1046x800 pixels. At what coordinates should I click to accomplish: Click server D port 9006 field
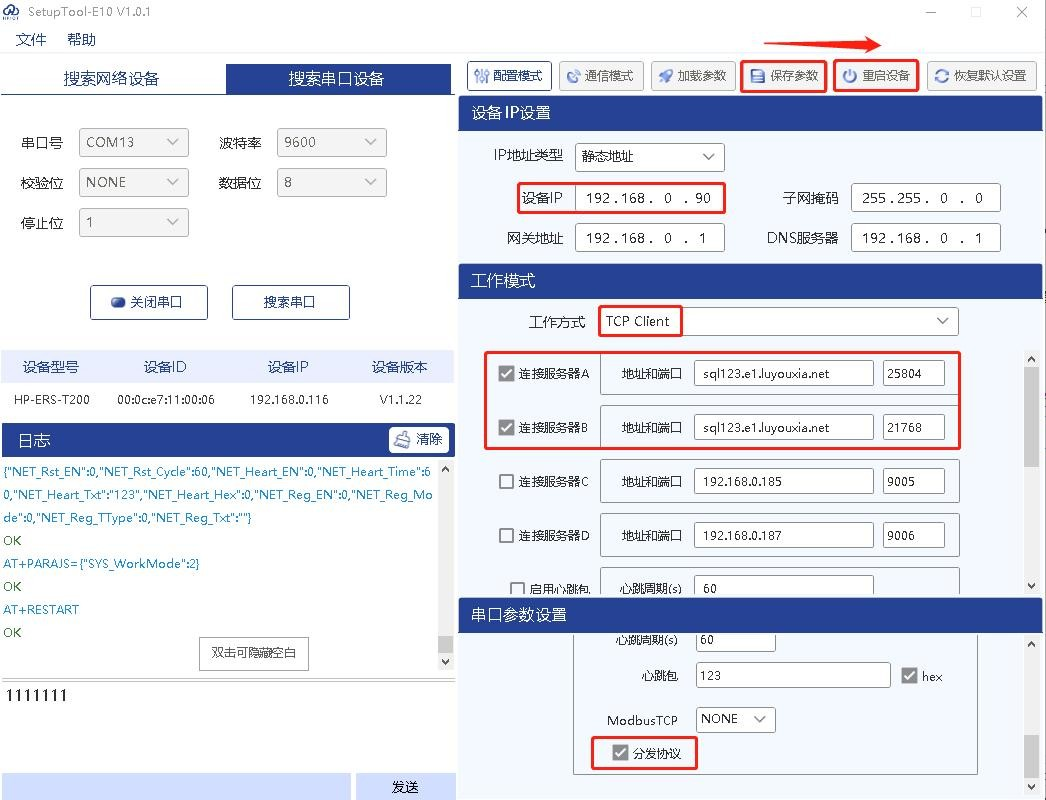point(913,536)
